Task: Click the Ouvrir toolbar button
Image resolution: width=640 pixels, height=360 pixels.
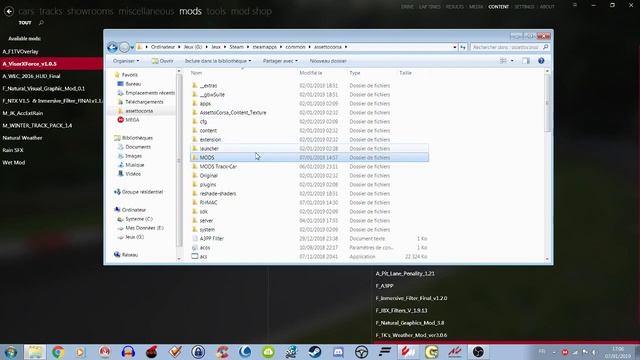Action: (x=162, y=61)
